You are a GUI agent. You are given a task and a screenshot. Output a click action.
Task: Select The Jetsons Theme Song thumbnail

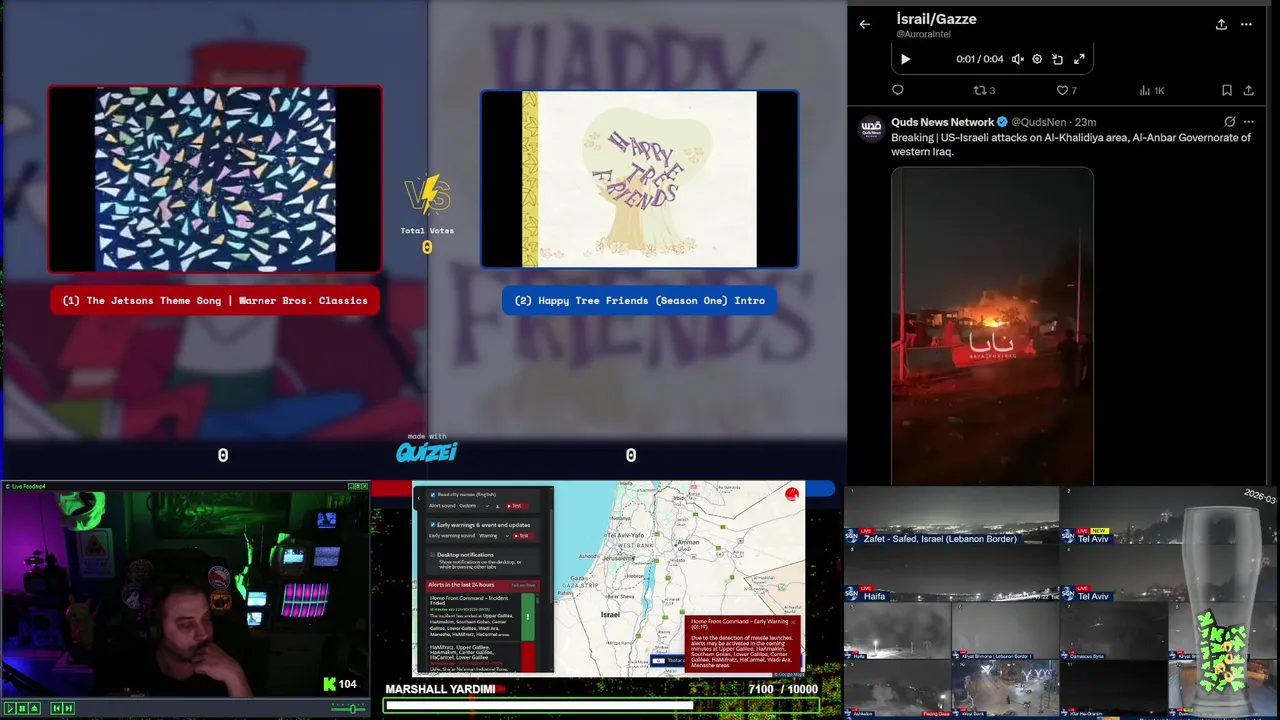(x=215, y=179)
